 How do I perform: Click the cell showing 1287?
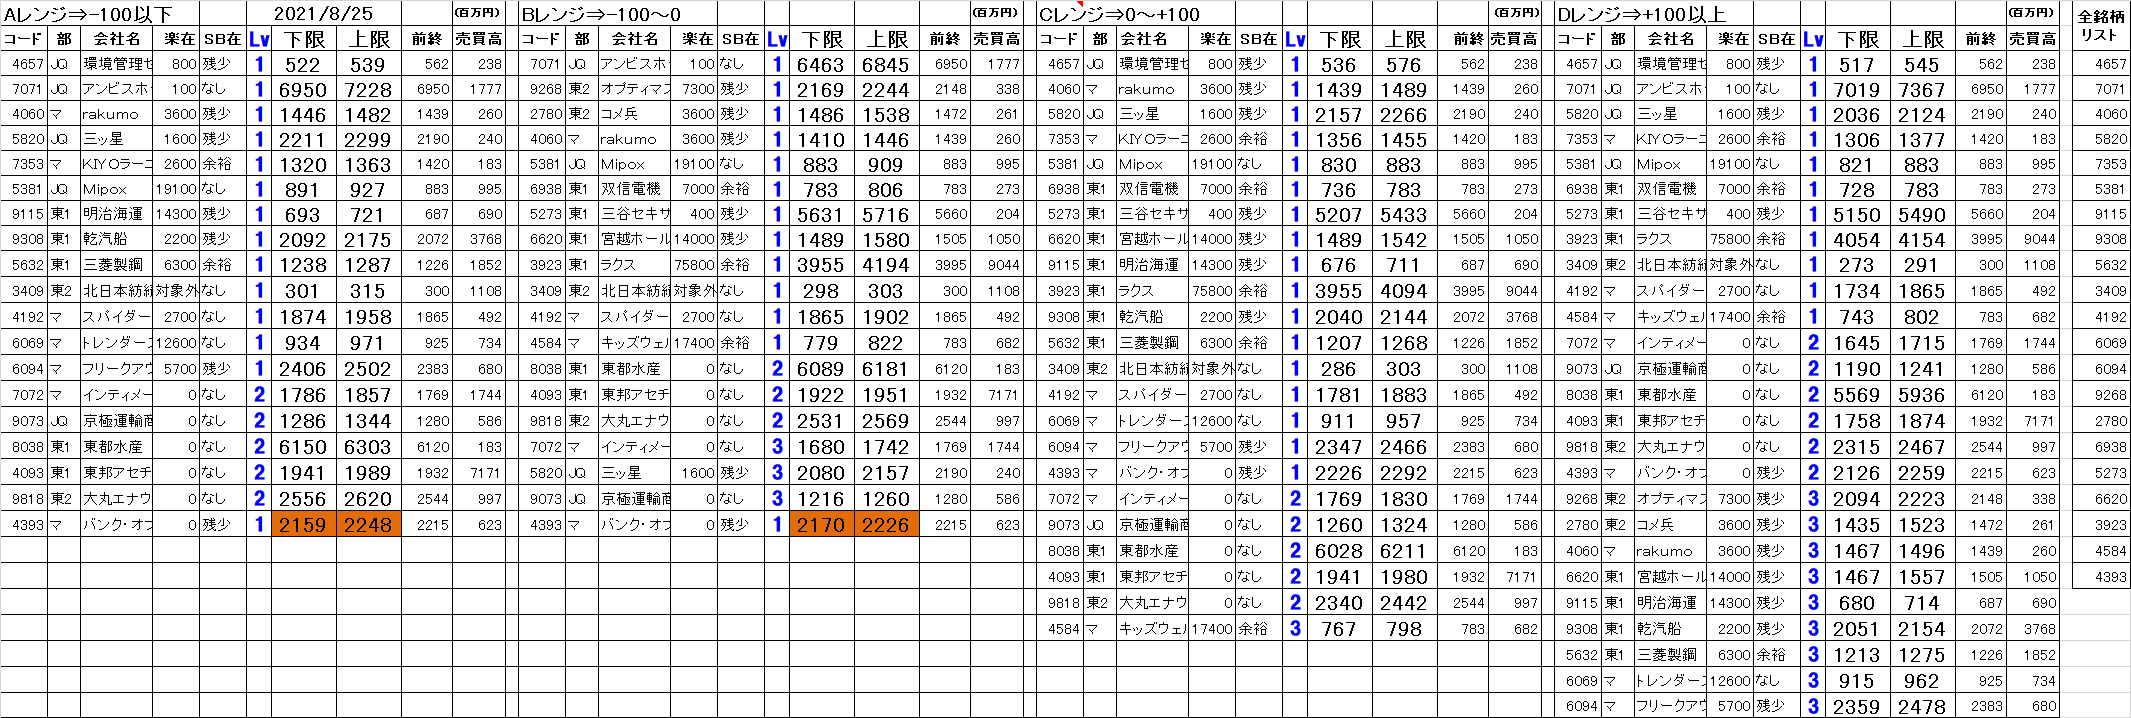tap(368, 264)
